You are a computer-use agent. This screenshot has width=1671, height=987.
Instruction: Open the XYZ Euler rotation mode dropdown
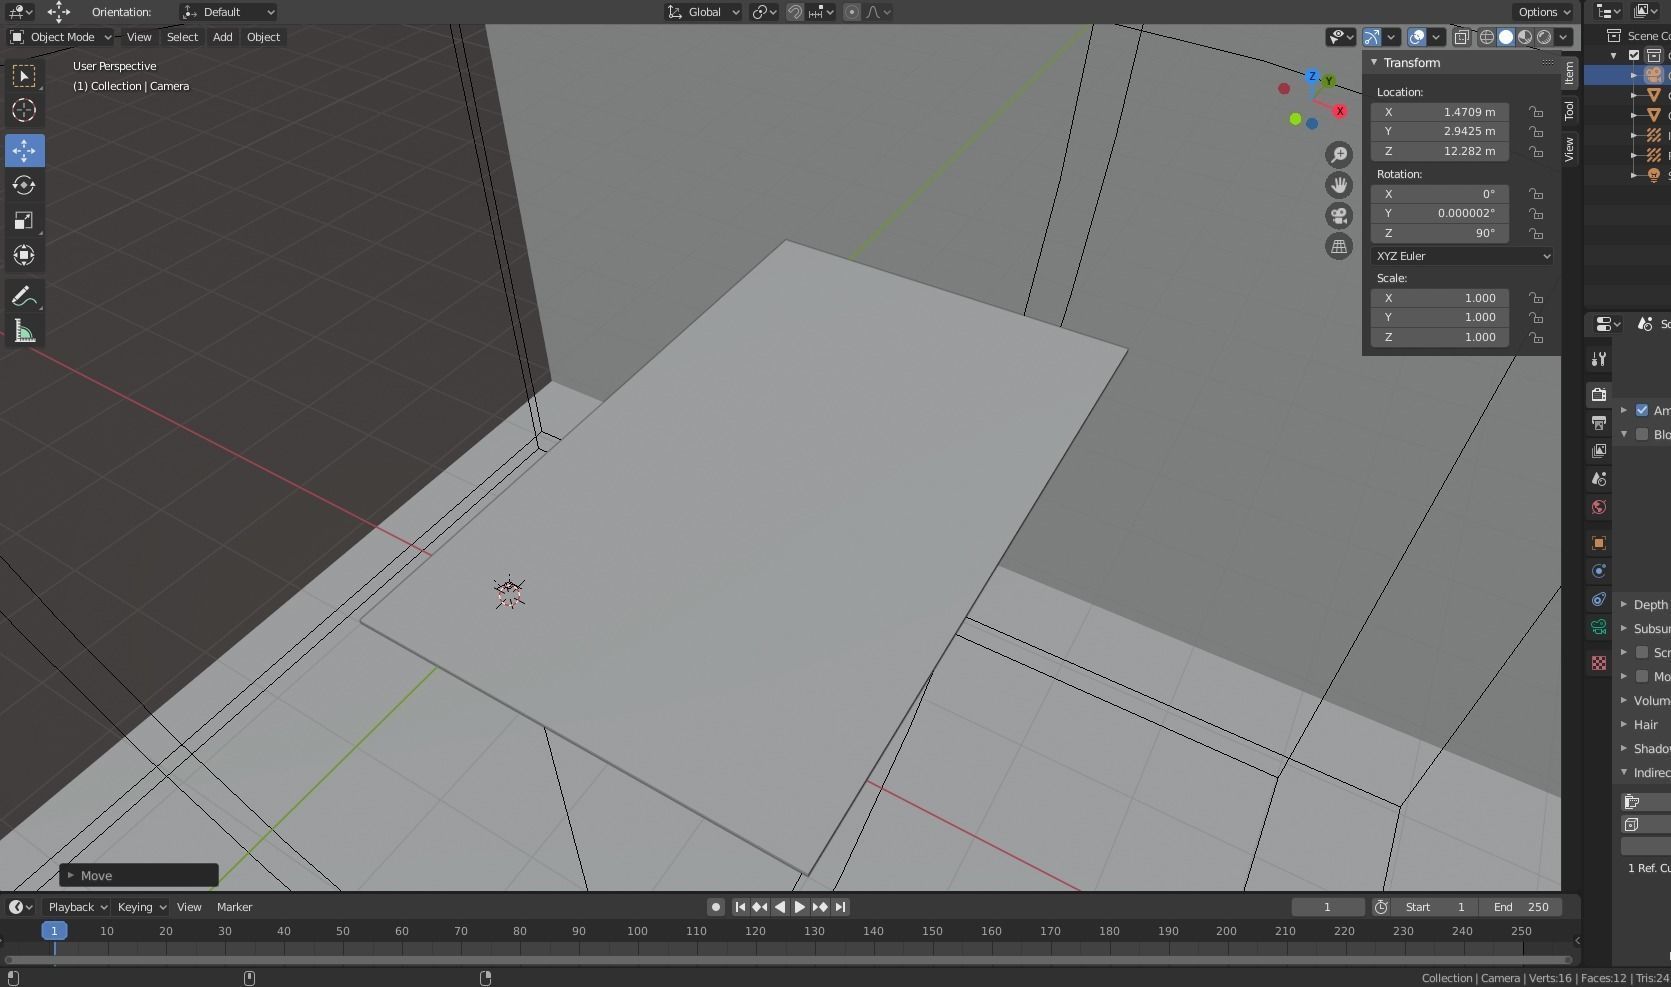tap(1461, 256)
